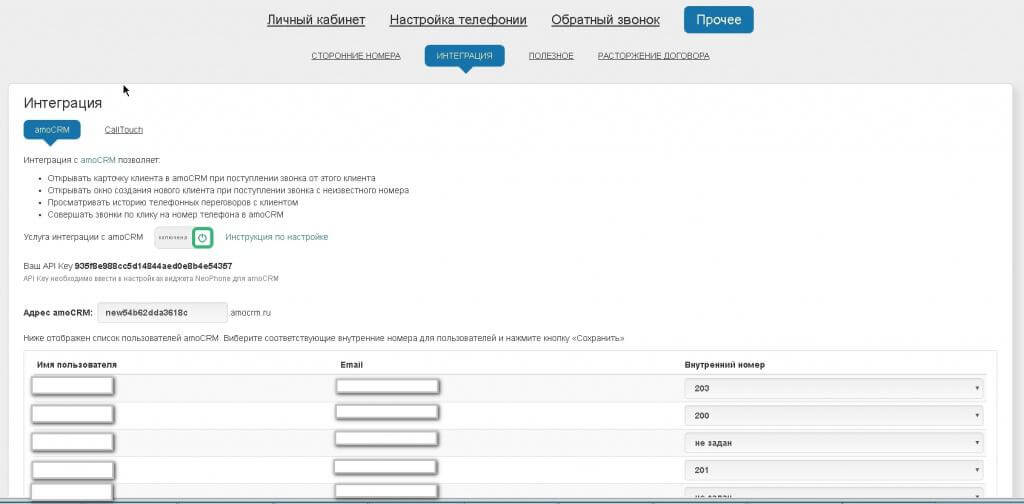
Task: Switch to the CallTouch tab
Action: [124, 129]
